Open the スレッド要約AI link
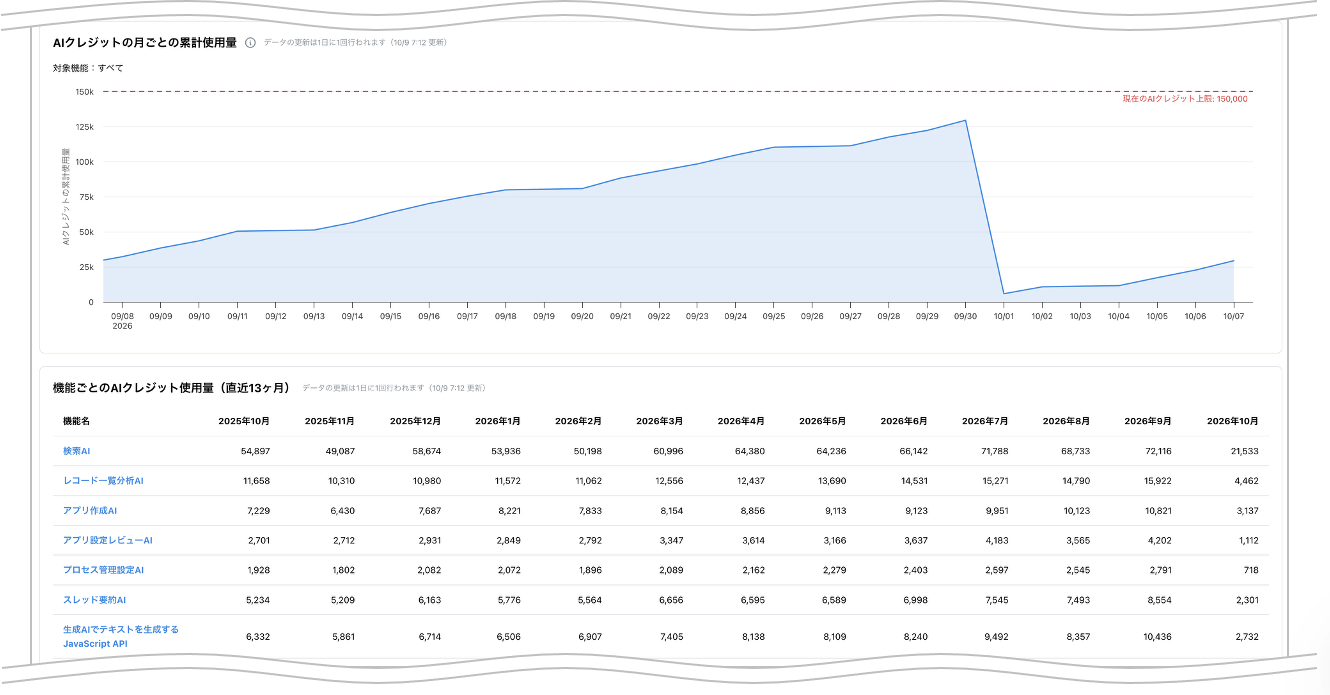 tap(95, 600)
